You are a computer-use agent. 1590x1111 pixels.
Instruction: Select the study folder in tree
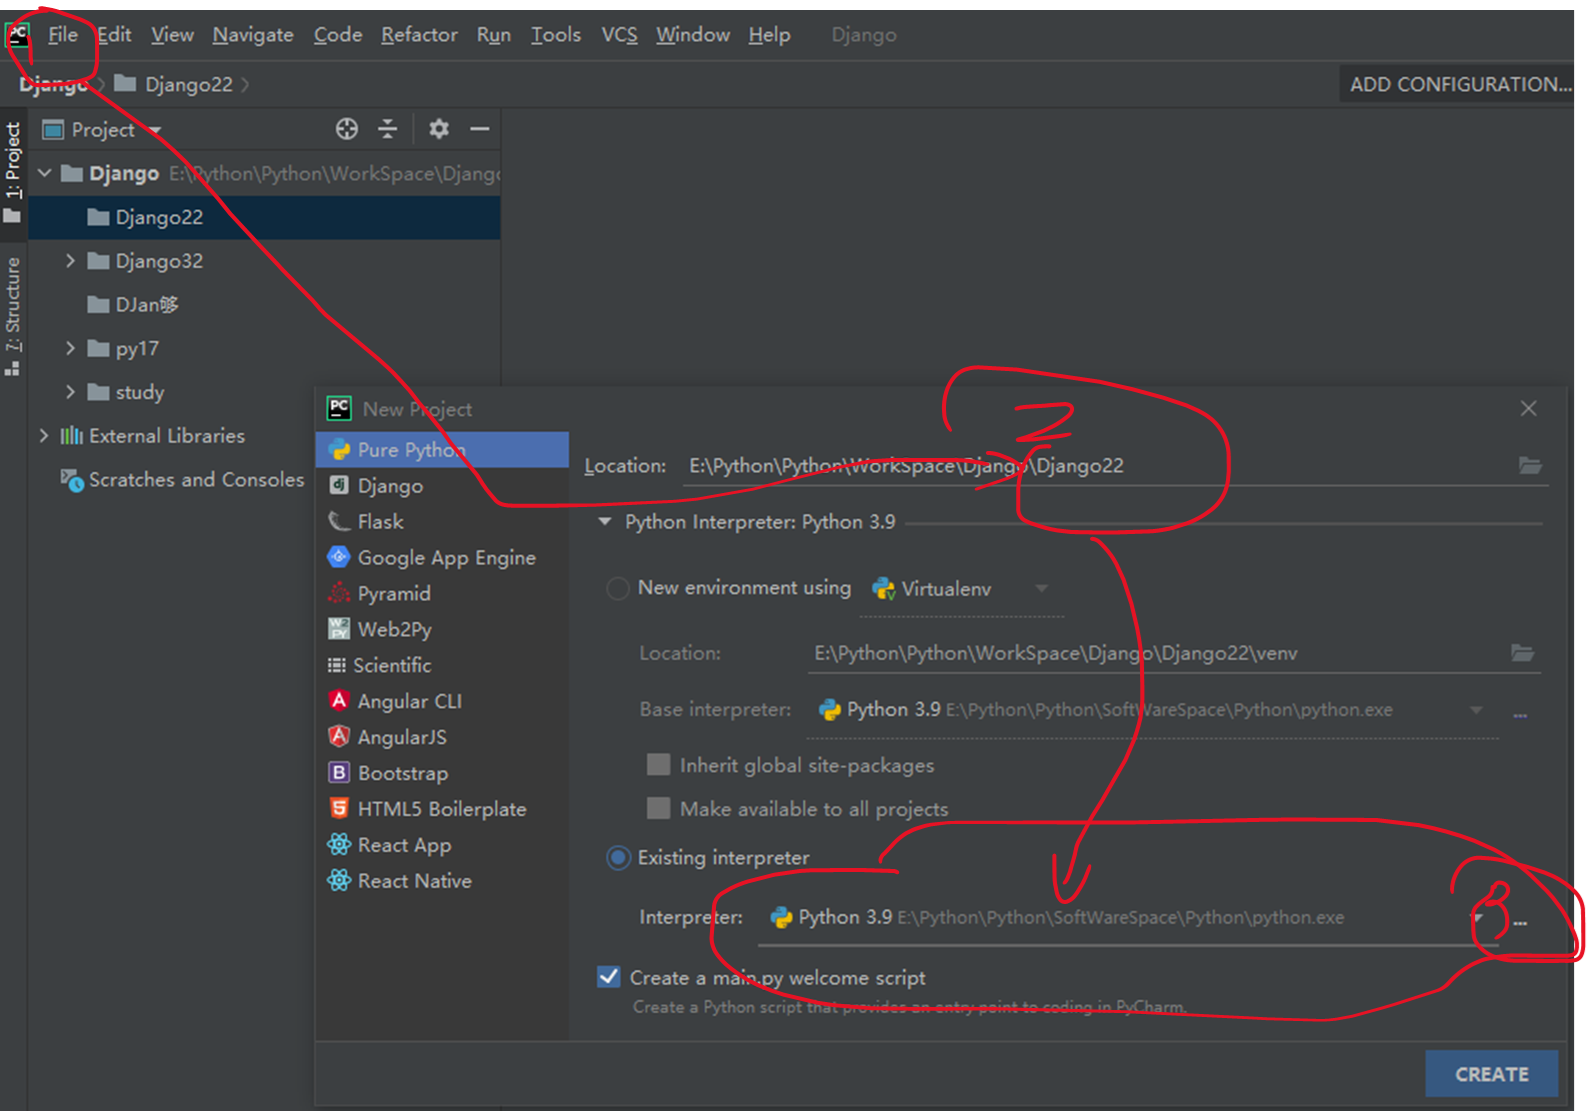coord(125,392)
